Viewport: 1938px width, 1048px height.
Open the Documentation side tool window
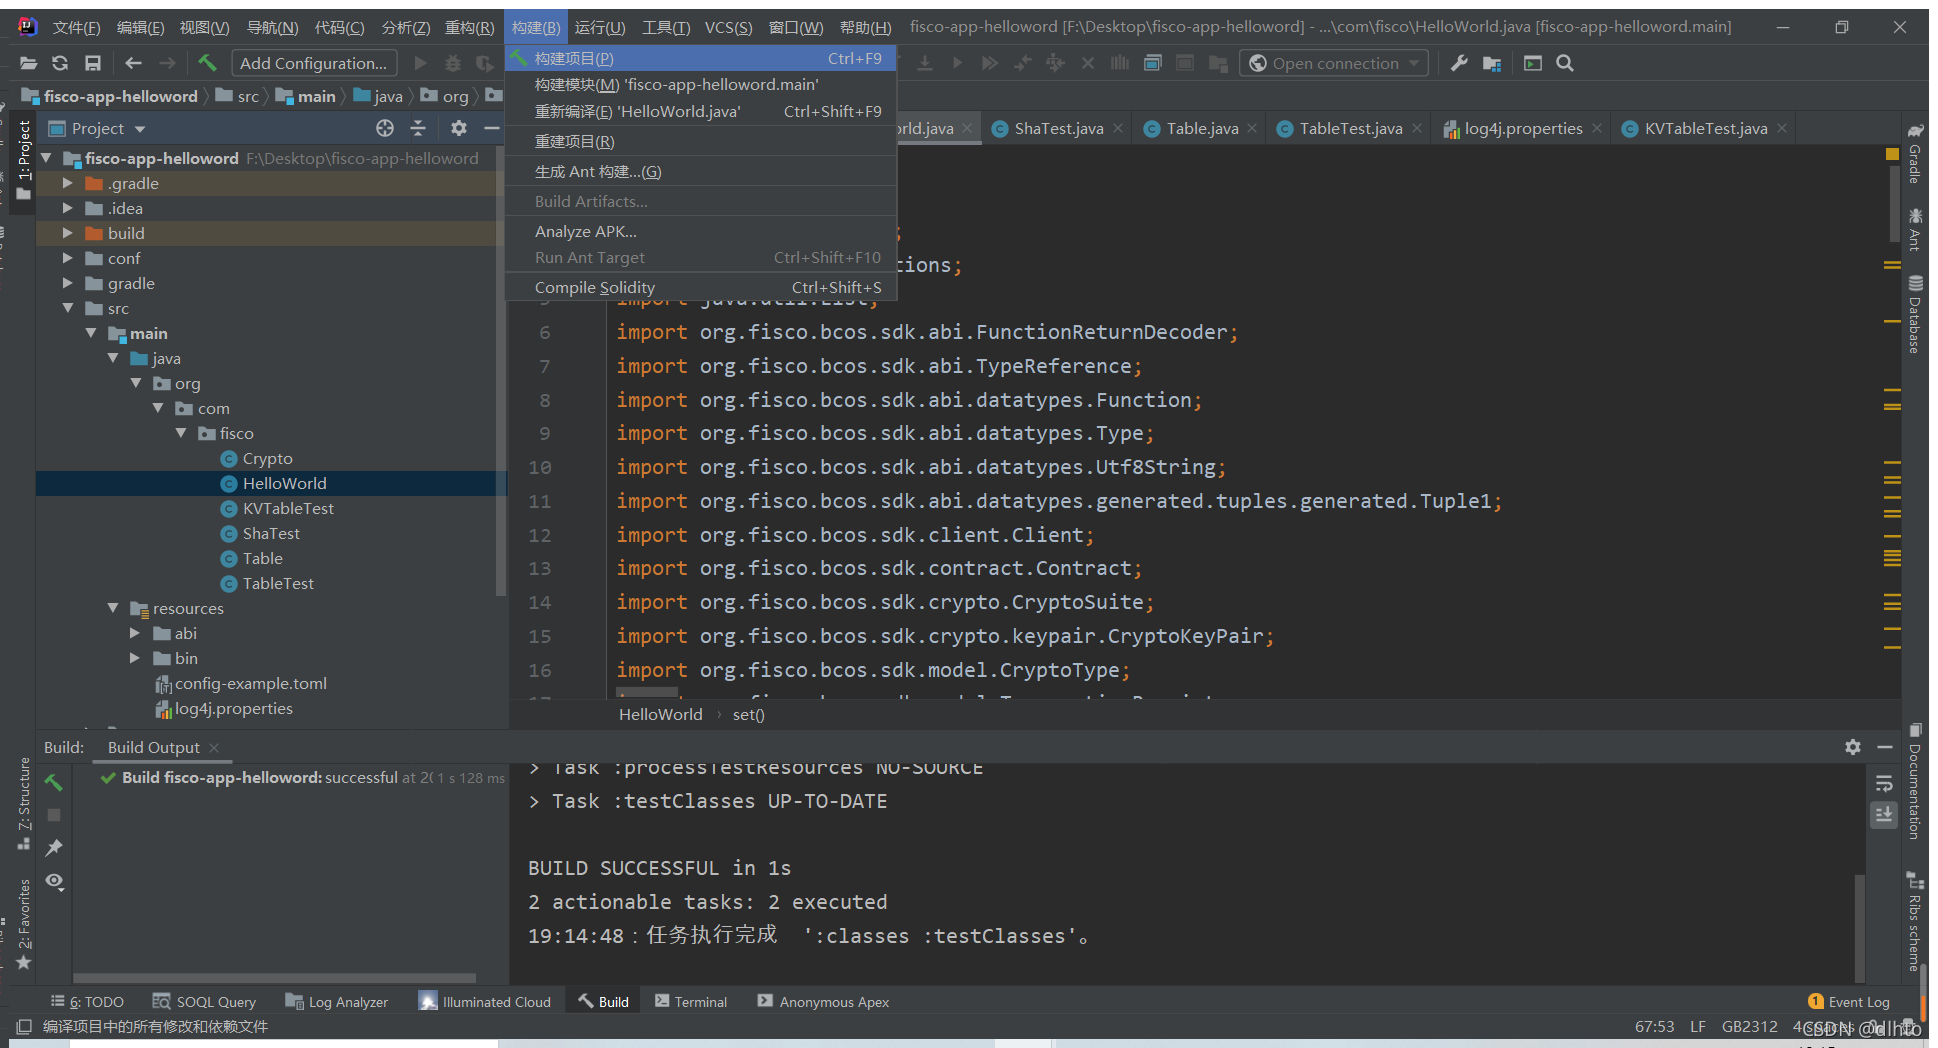pos(1915,781)
